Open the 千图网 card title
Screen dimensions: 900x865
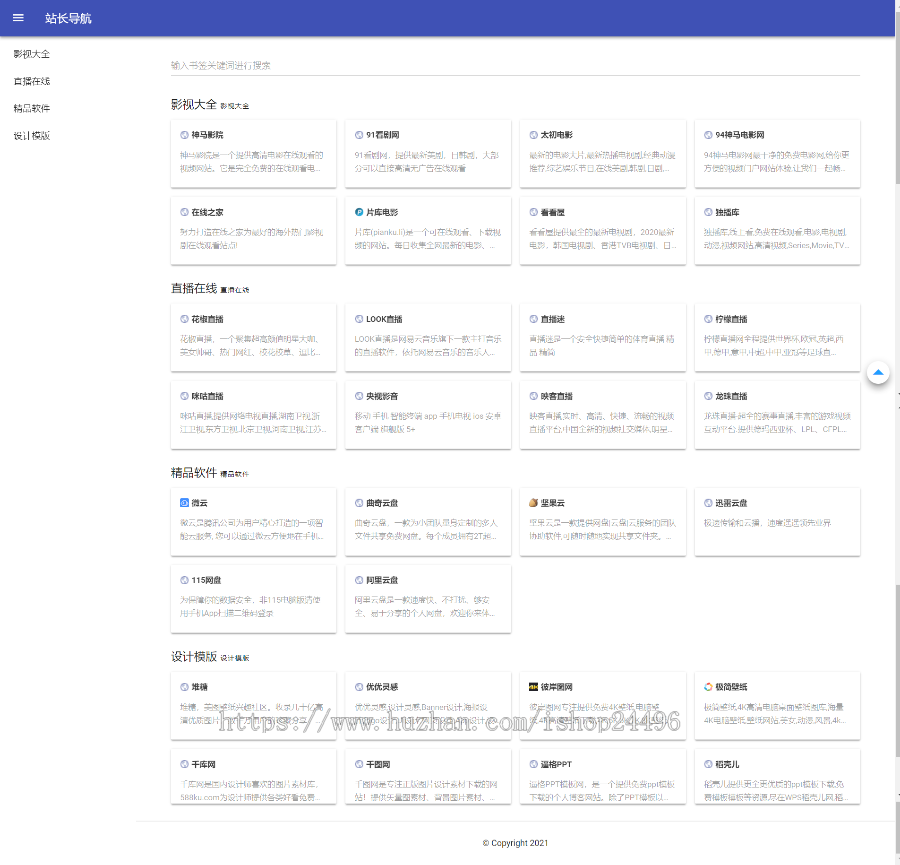378,765
